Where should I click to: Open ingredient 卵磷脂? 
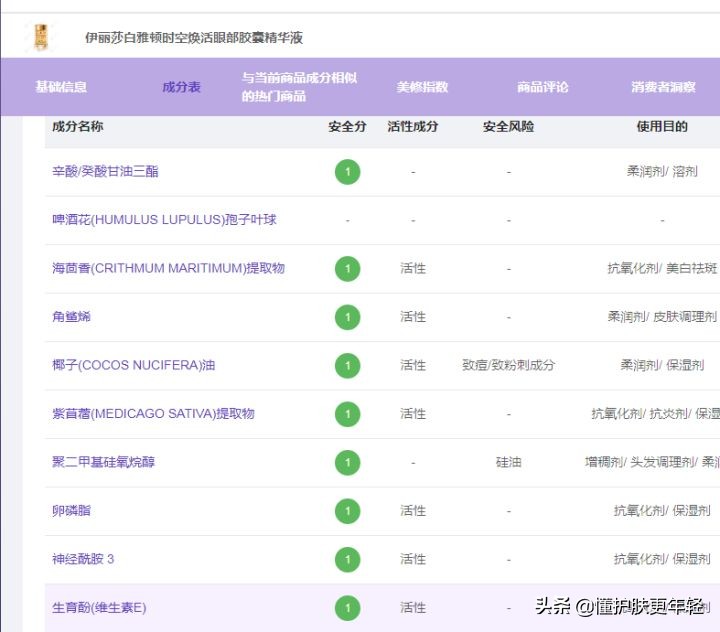coord(71,511)
